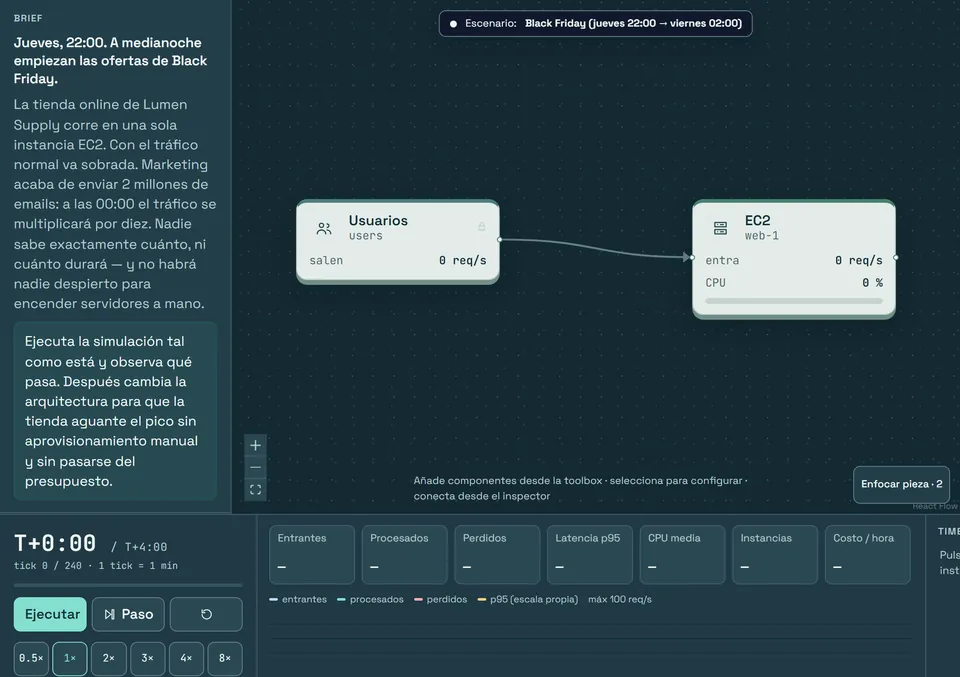
Task: Toggle the procesados legend series
Action: 370,599
